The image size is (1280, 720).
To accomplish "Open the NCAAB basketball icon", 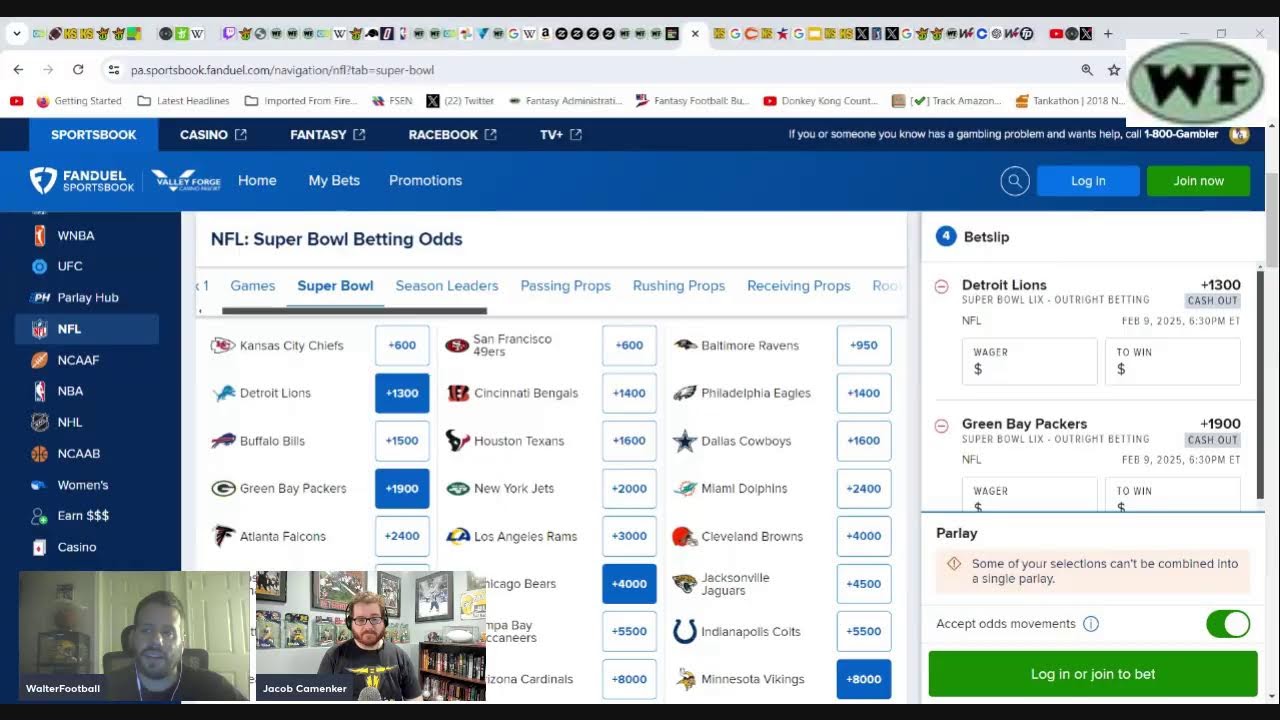I will 40,454.
